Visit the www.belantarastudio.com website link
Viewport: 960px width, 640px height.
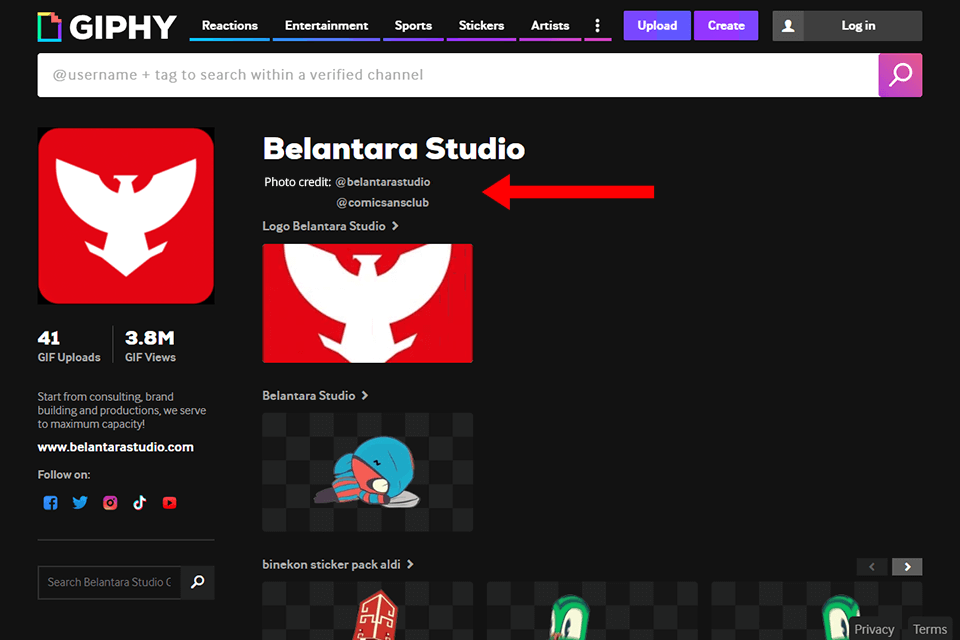116,447
